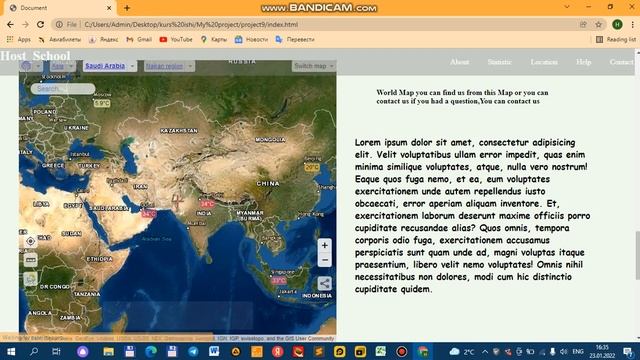Show hidden tray icons chevron
Viewport: 640px width, 360px height.
point(484,351)
